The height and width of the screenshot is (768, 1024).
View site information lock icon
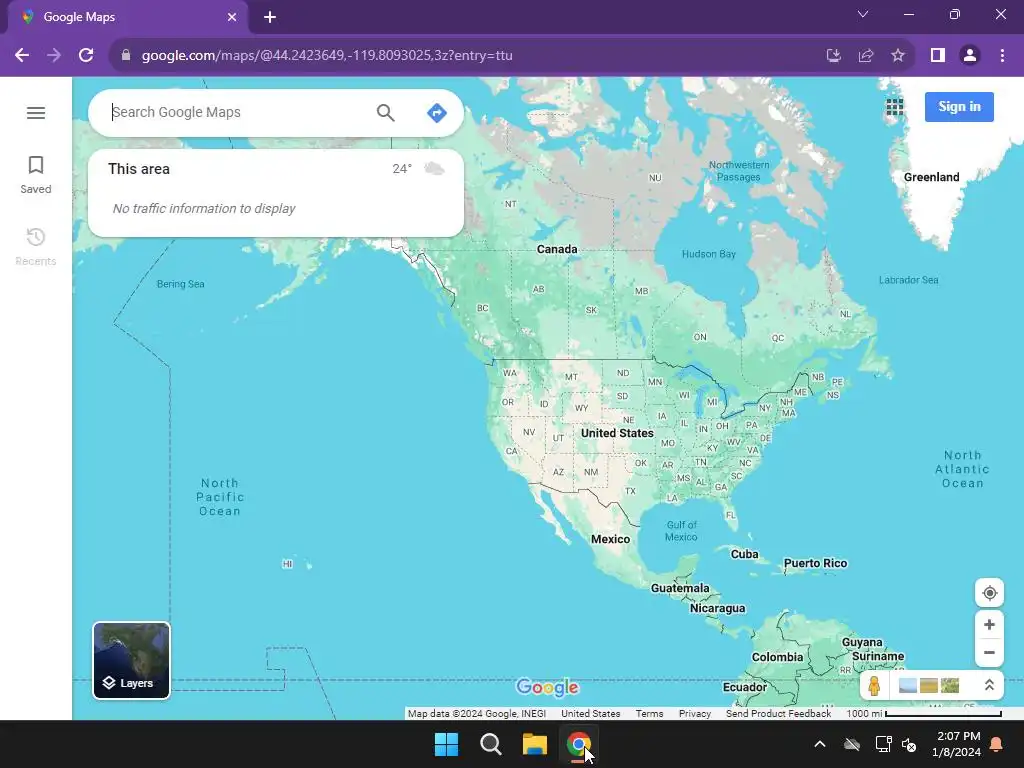[x=125, y=56]
